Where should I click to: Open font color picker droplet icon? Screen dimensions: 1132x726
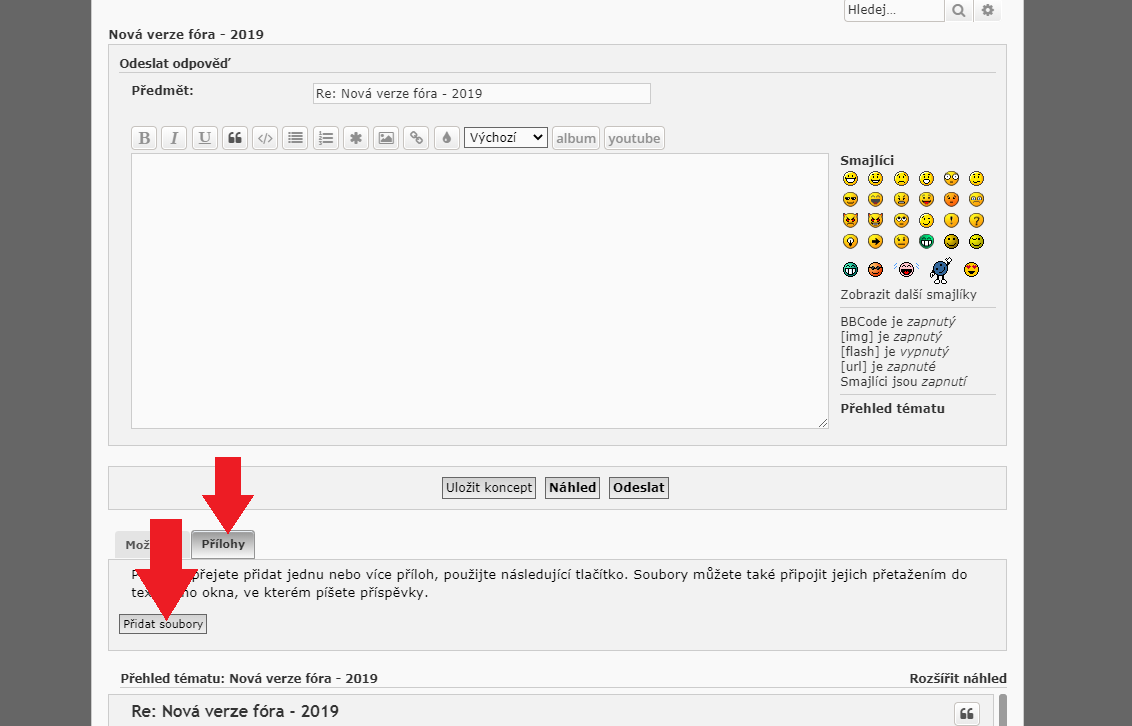(x=446, y=138)
